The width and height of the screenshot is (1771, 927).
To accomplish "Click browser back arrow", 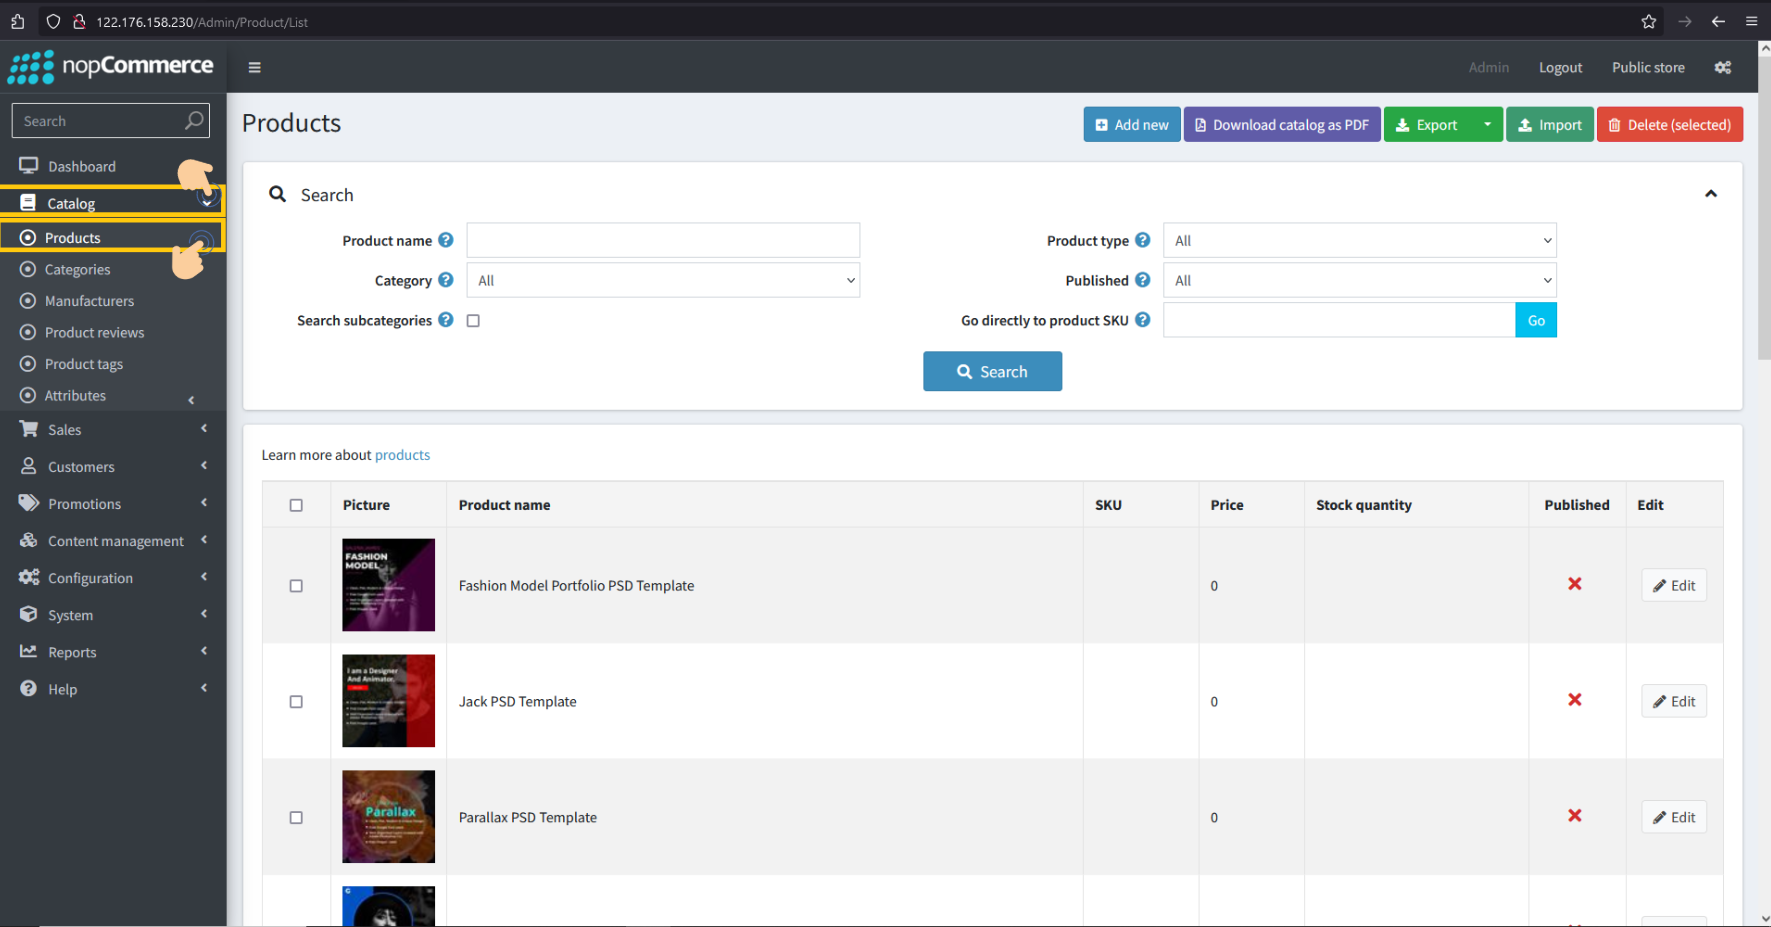I will [x=1718, y=21].
